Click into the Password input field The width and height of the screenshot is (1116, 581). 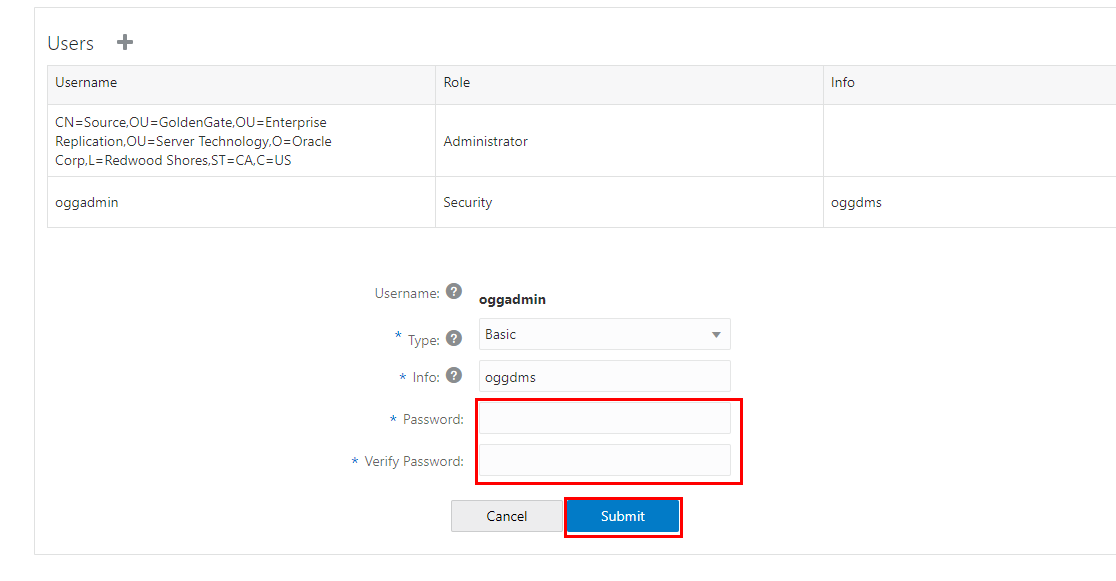coord(604,419)
